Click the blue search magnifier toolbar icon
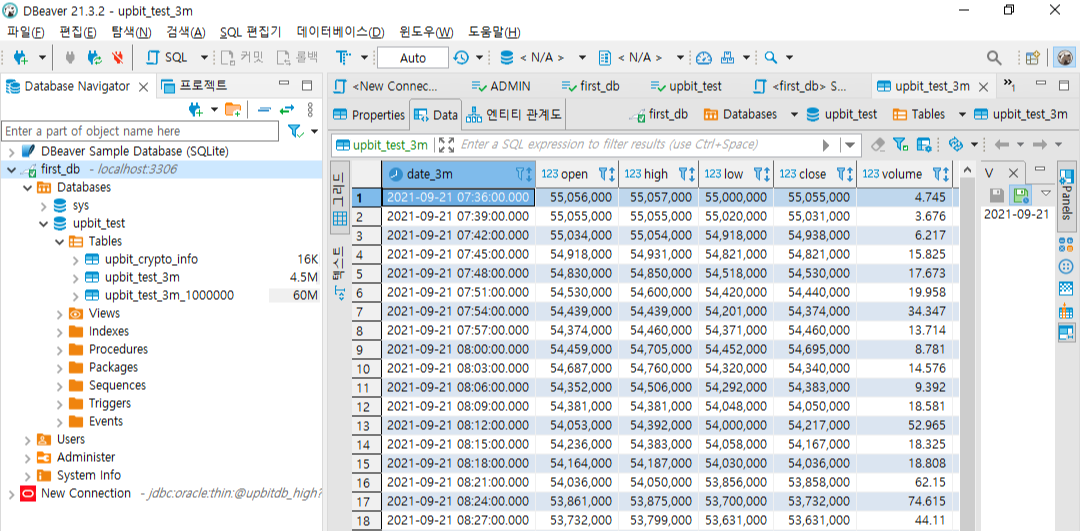 click(771, 58)
